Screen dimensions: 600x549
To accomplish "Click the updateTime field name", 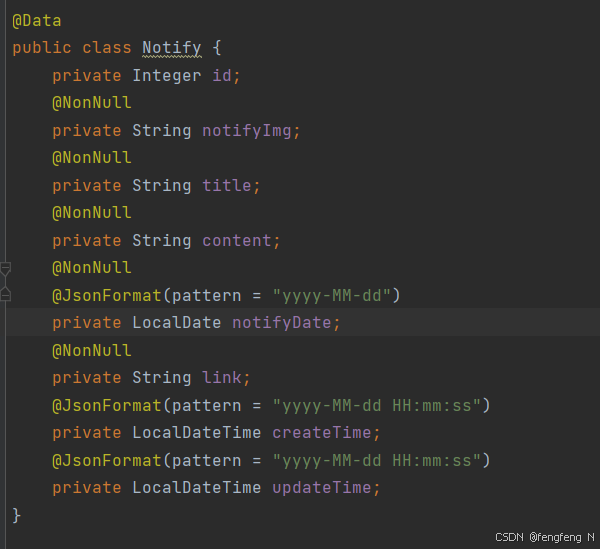I will pos(322,488).
